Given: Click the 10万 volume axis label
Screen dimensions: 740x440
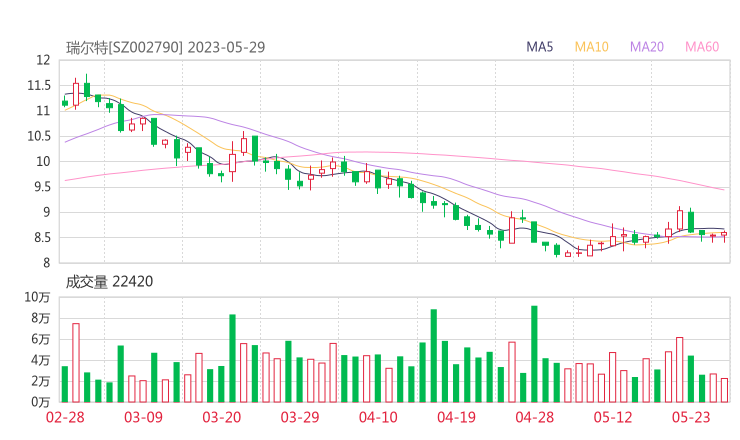Looking at the screenshot, I should point(37,297).
